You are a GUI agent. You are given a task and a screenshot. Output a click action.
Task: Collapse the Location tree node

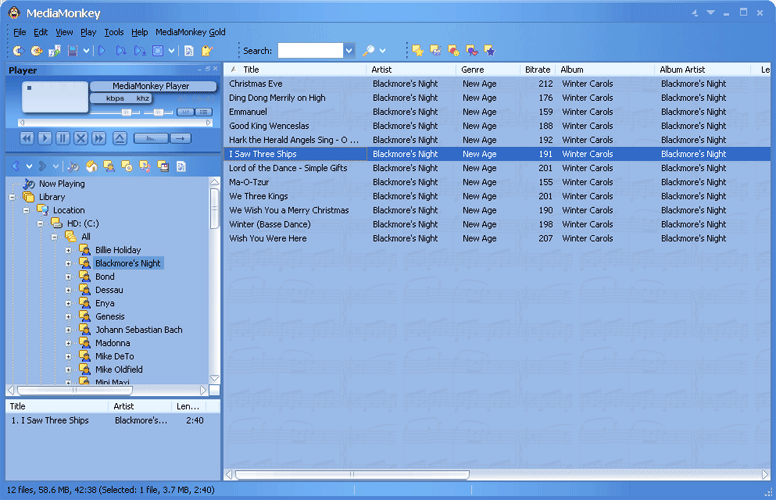click(26, 210)
